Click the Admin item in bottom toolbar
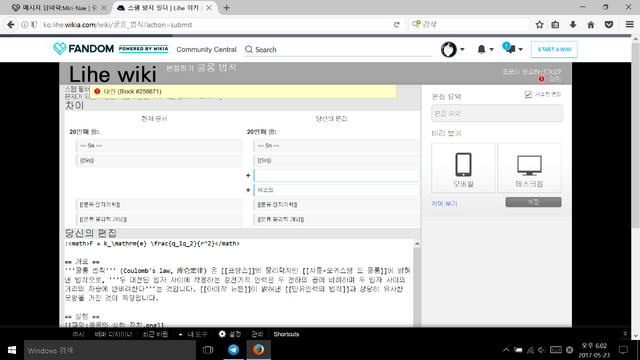Viewport: 640px width, 360px height. 257,334
